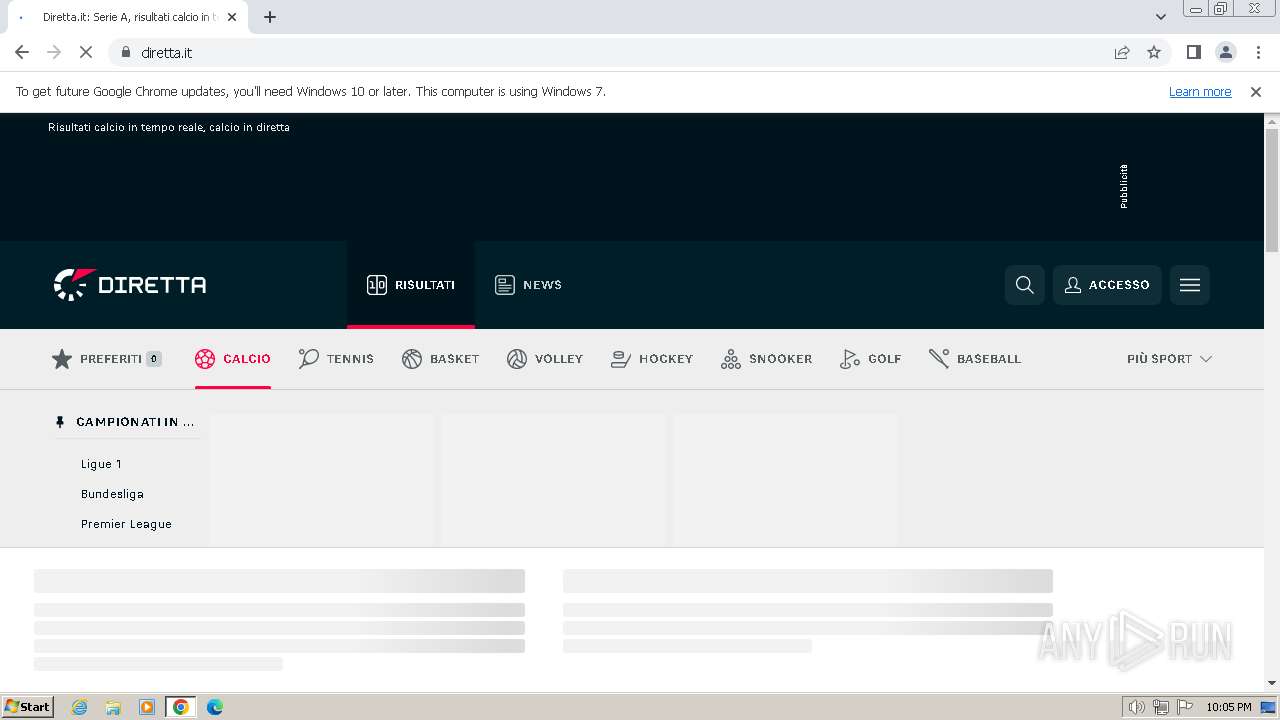Open Windows Media Player from taskbar
Image resolution: width=1280 pixels, height=720 pixels.
[147, 707]
